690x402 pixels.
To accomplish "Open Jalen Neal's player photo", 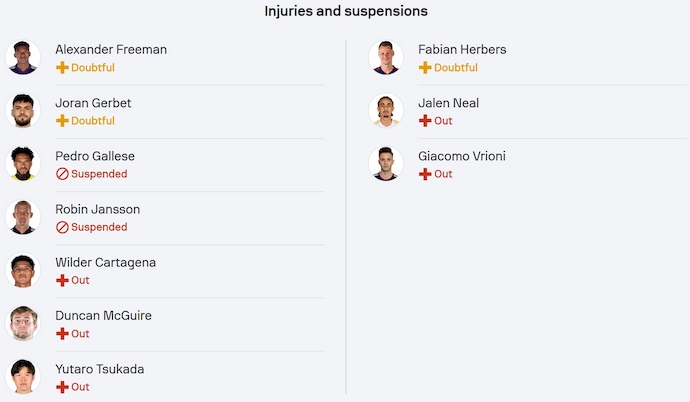I will tap(385, 110).
